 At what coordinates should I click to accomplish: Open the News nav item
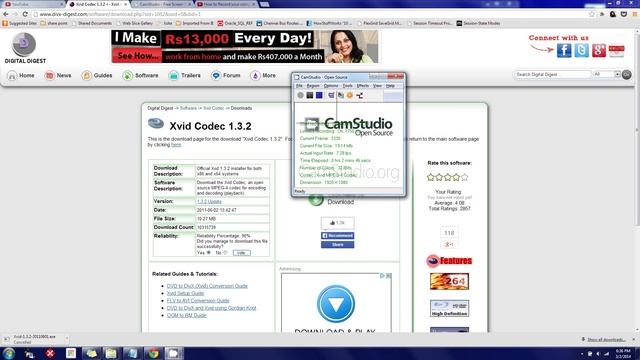(58, 76)
